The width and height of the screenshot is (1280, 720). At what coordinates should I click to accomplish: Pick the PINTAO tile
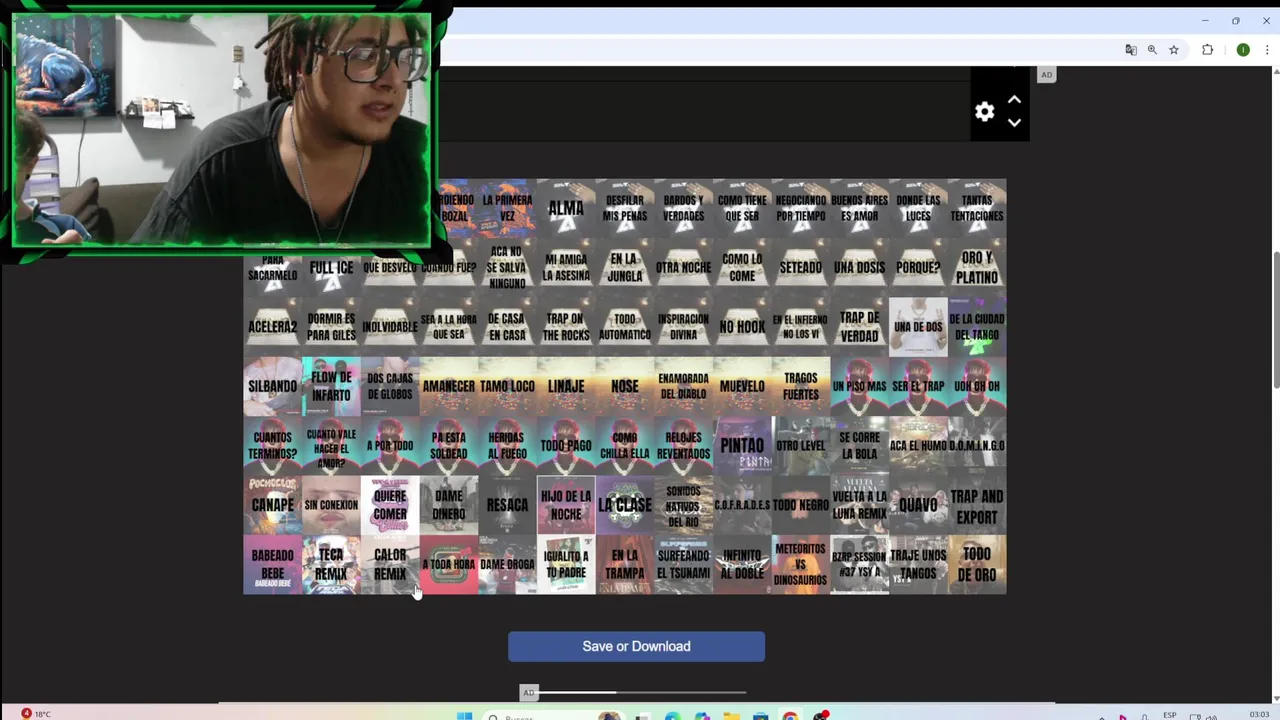[742, 446]
